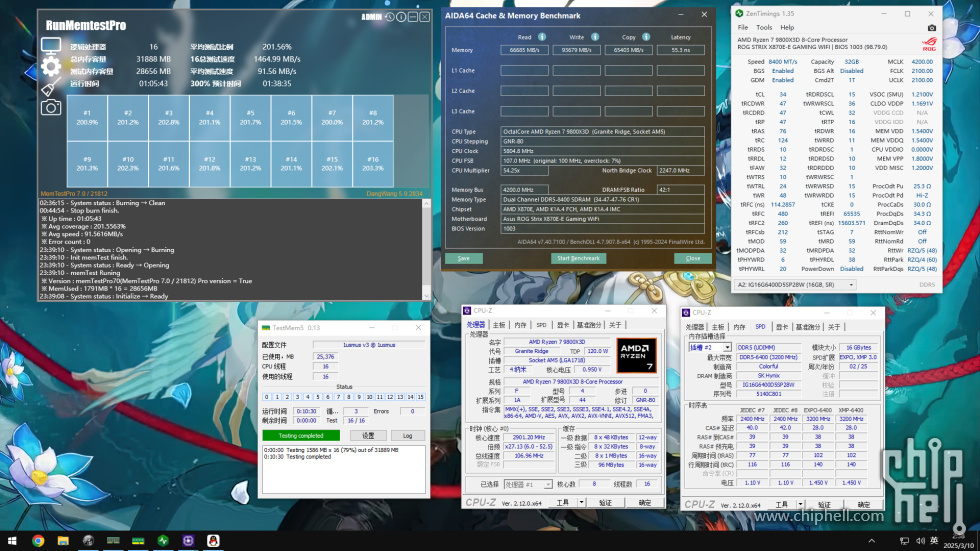Click the 设置 button in TestMem5
This screenshot has width=980, height=551.
(x=368, y=435)
